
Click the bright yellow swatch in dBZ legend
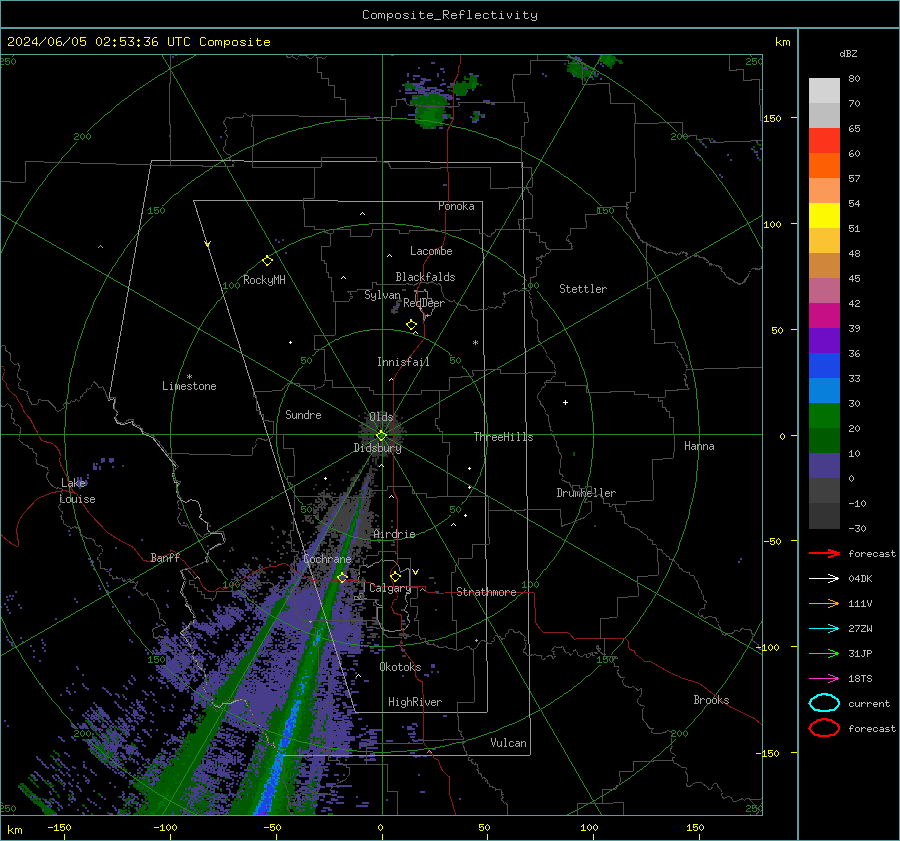tap(824, 215)
